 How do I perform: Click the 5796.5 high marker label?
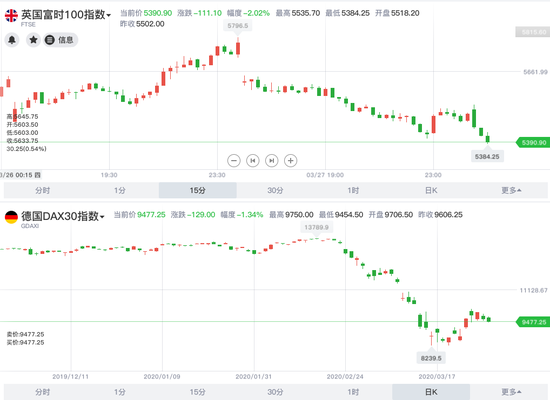tap(237, 26)
